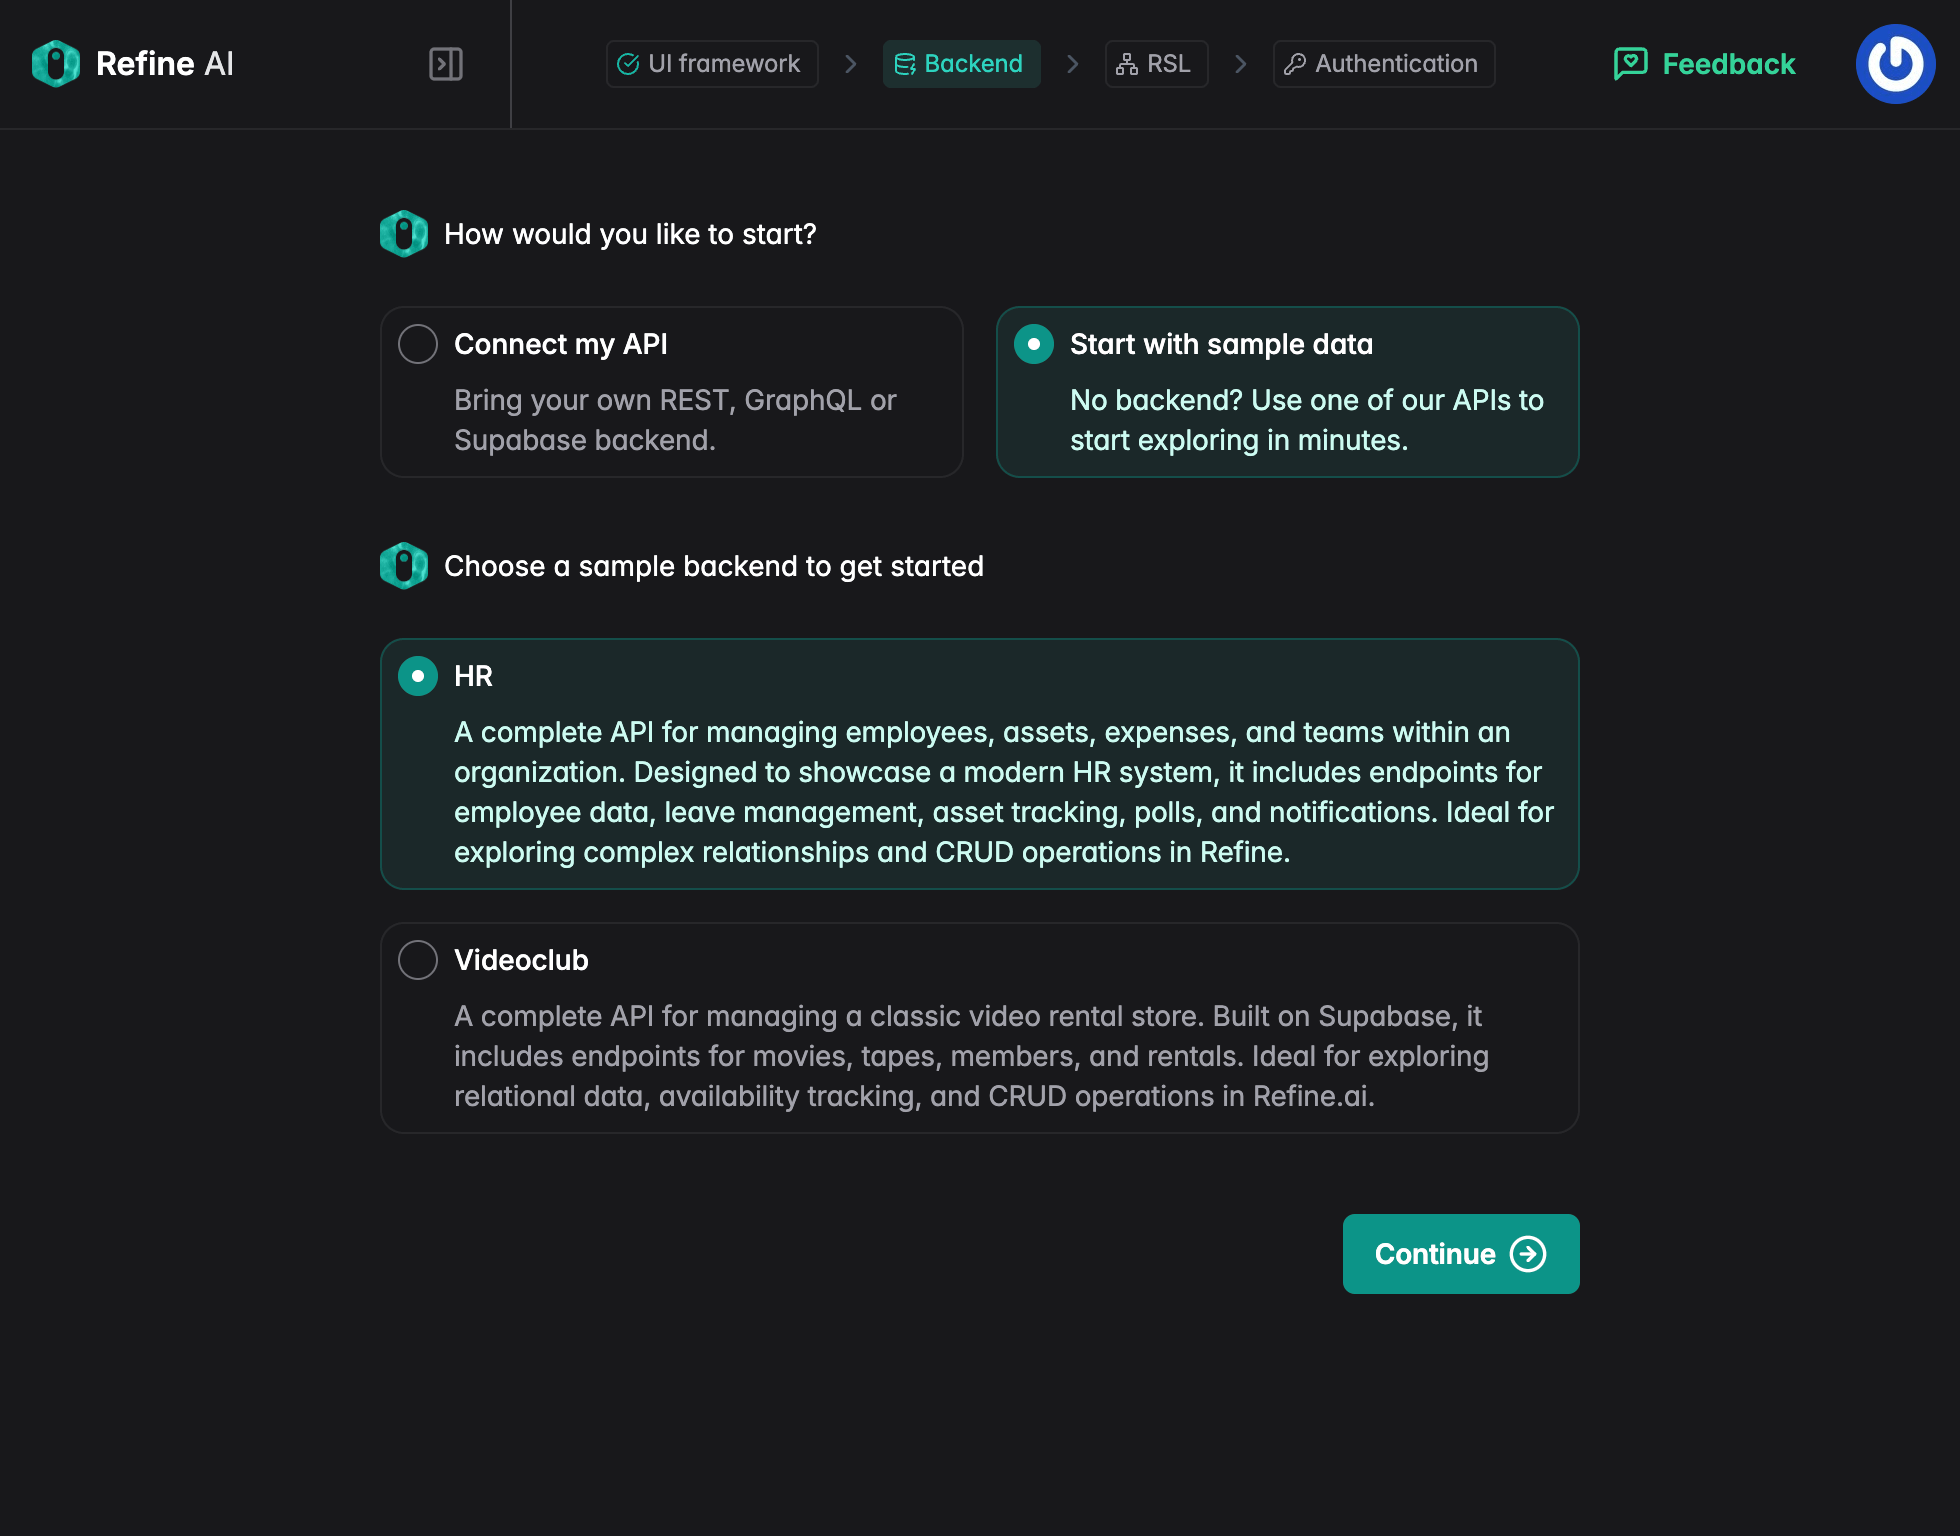Click the key icon on the Authentication step
1960x1536 pixels.
click(1296, 63)
